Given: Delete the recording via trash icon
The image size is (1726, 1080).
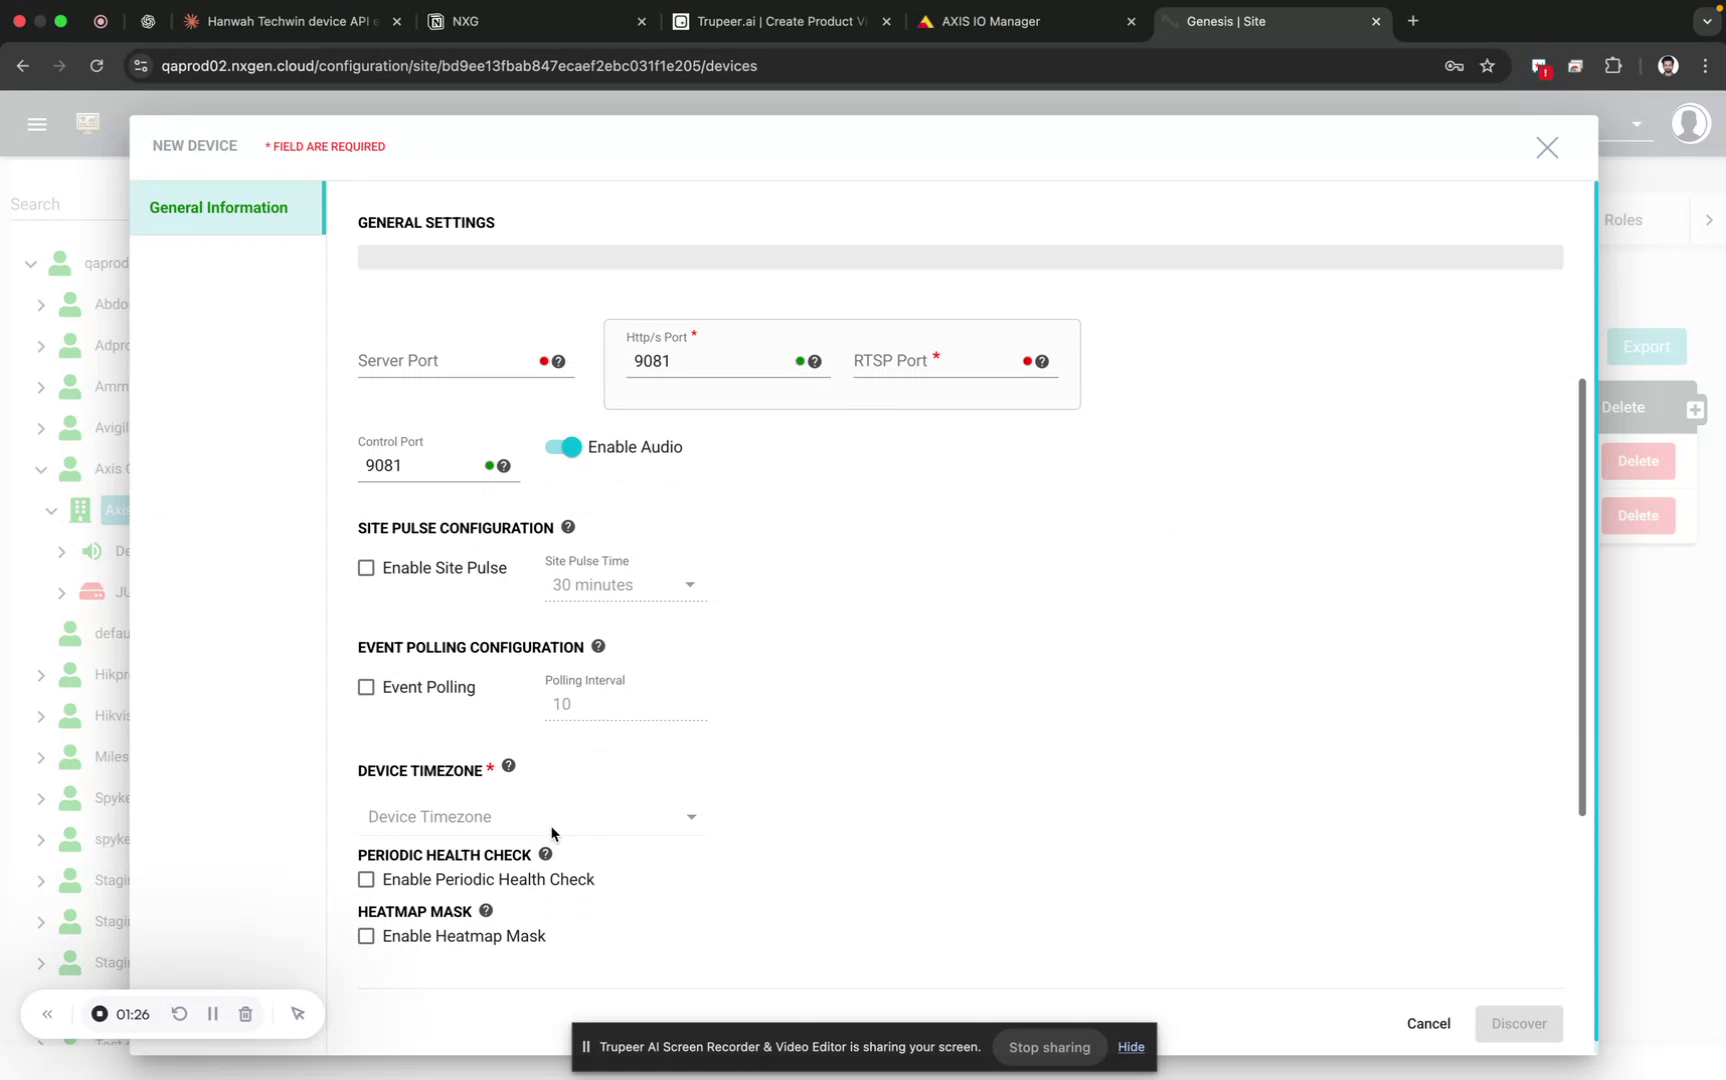Looking at the screenshot, I should click(246, 1013).
